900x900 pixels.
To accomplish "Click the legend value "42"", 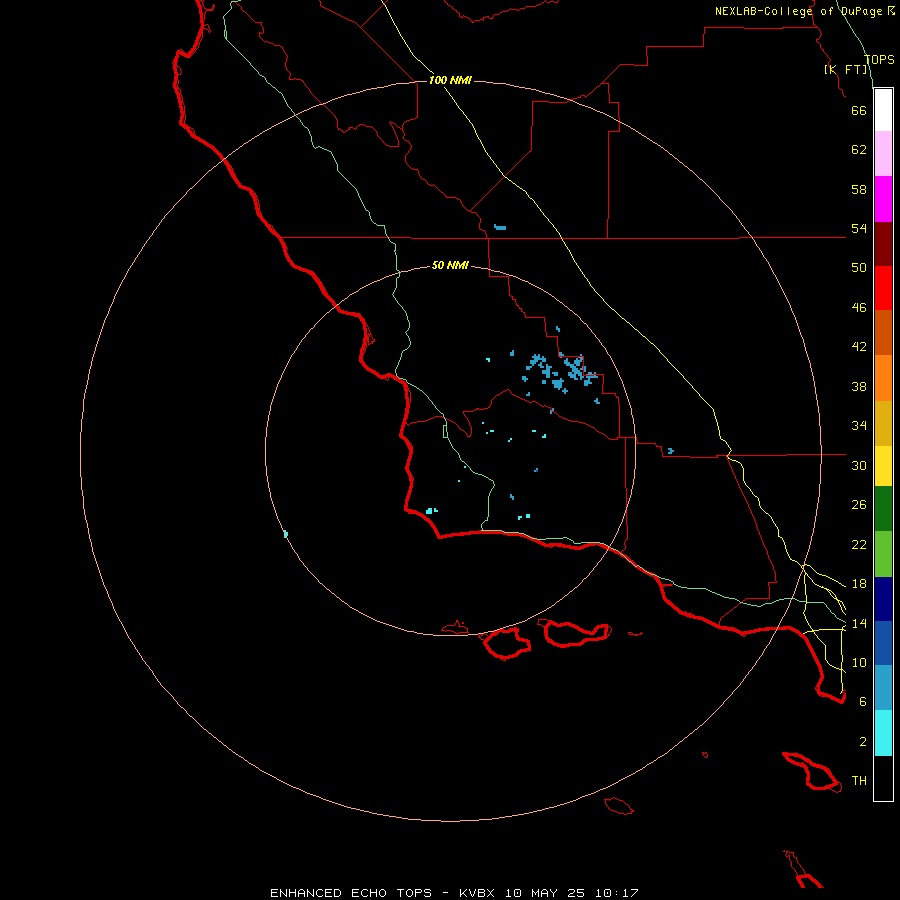I will (x=859, y=347).
